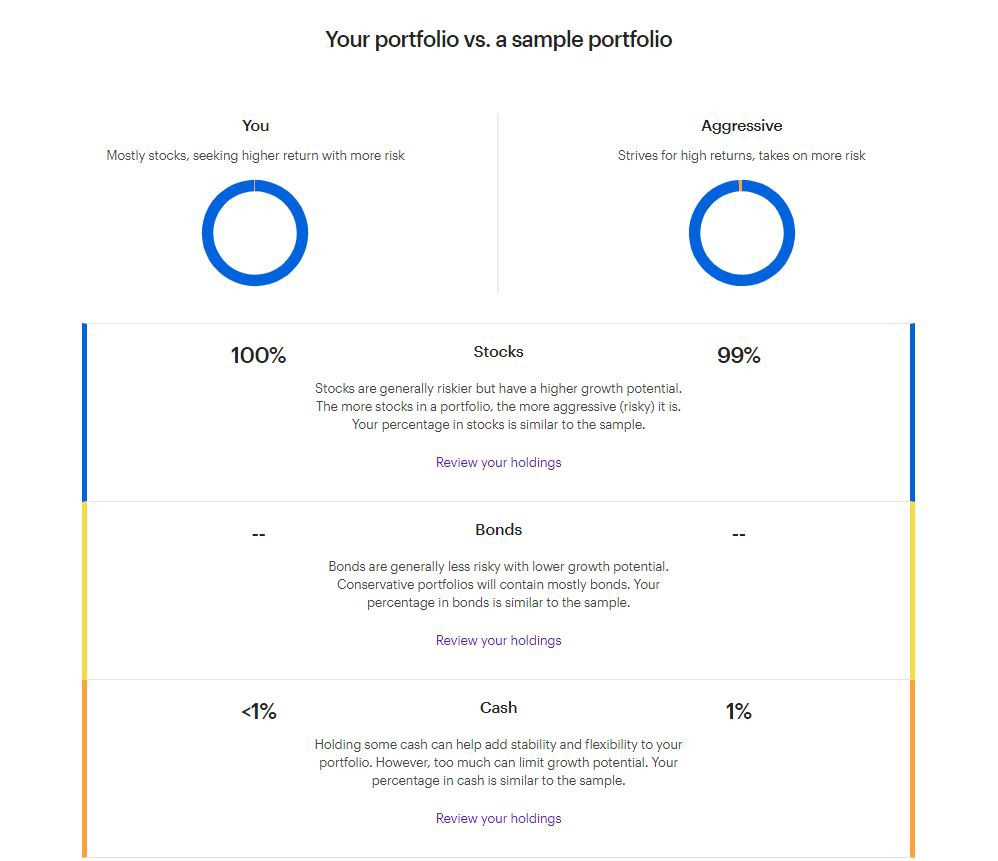Select the Stocks section heading
The height and width of the screenshot is (861, 998).
click(498, 352)
